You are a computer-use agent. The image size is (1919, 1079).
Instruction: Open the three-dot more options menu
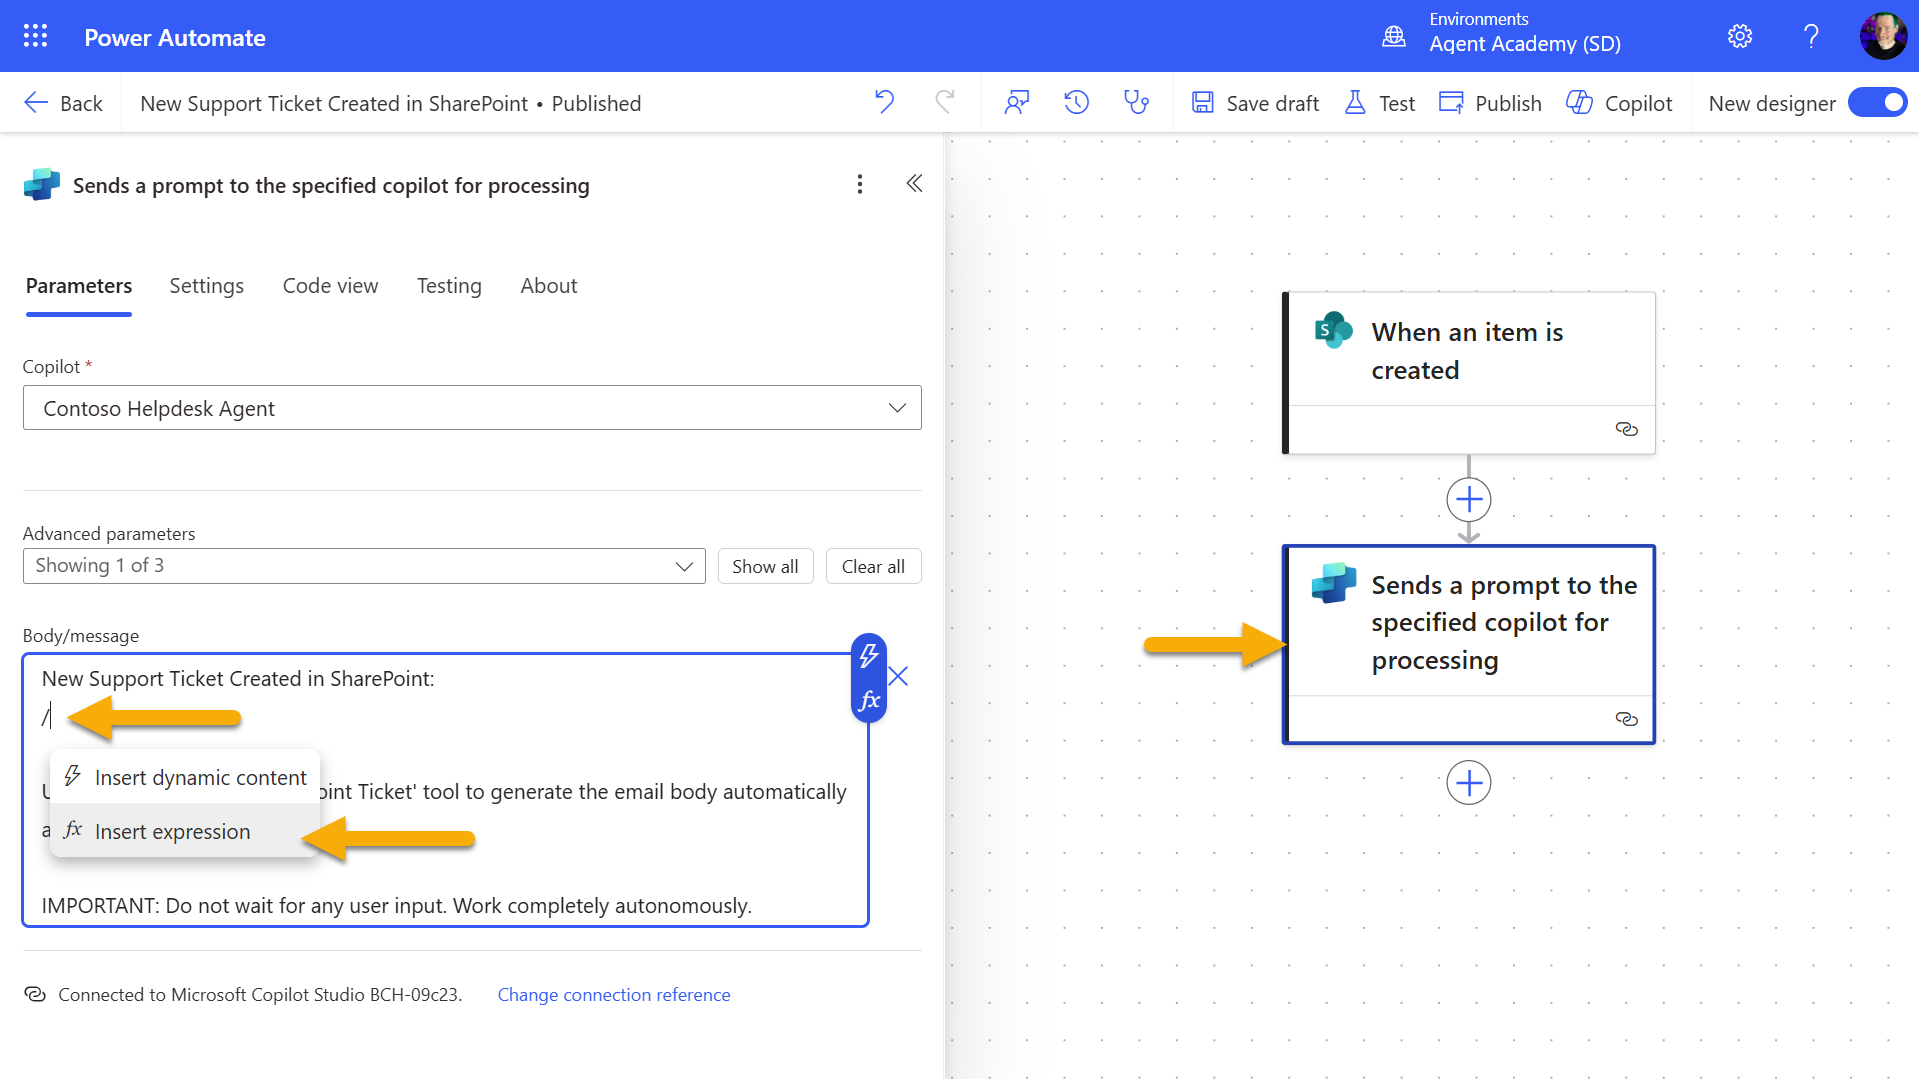click(859, 184)
